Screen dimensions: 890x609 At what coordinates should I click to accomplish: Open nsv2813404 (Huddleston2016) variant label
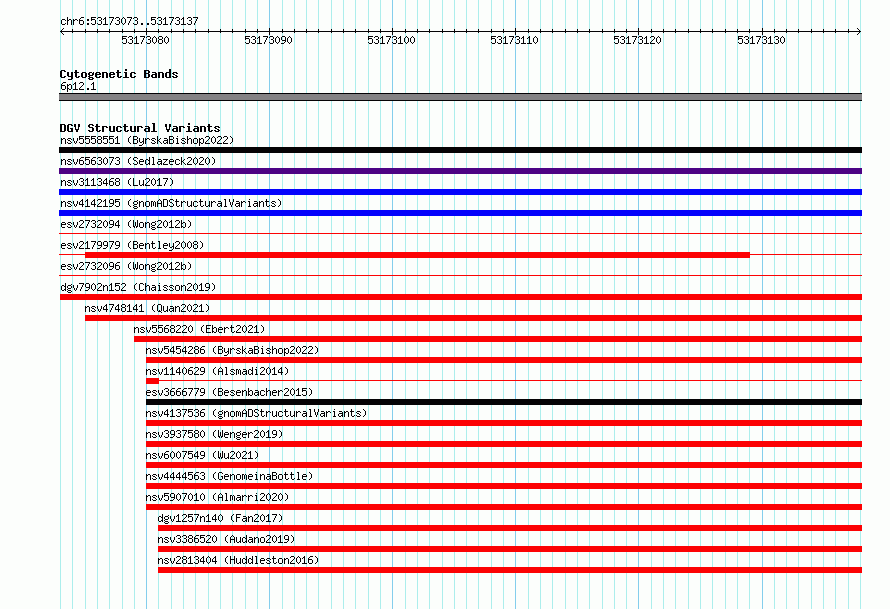click(x=238, y=560)
